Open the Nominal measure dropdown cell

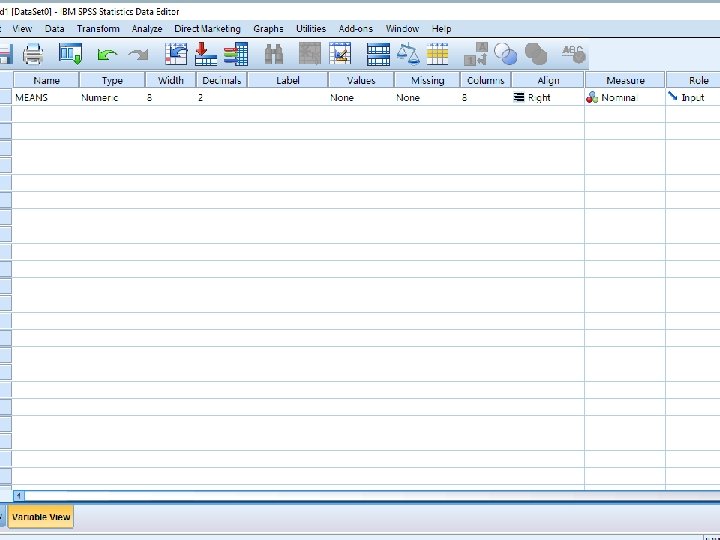tap(625, 97)
